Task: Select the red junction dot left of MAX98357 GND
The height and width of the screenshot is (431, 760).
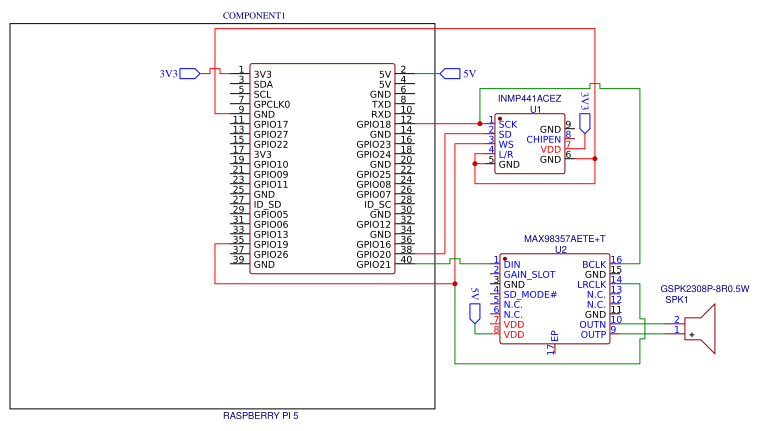Action: click(x=455, y=284)
